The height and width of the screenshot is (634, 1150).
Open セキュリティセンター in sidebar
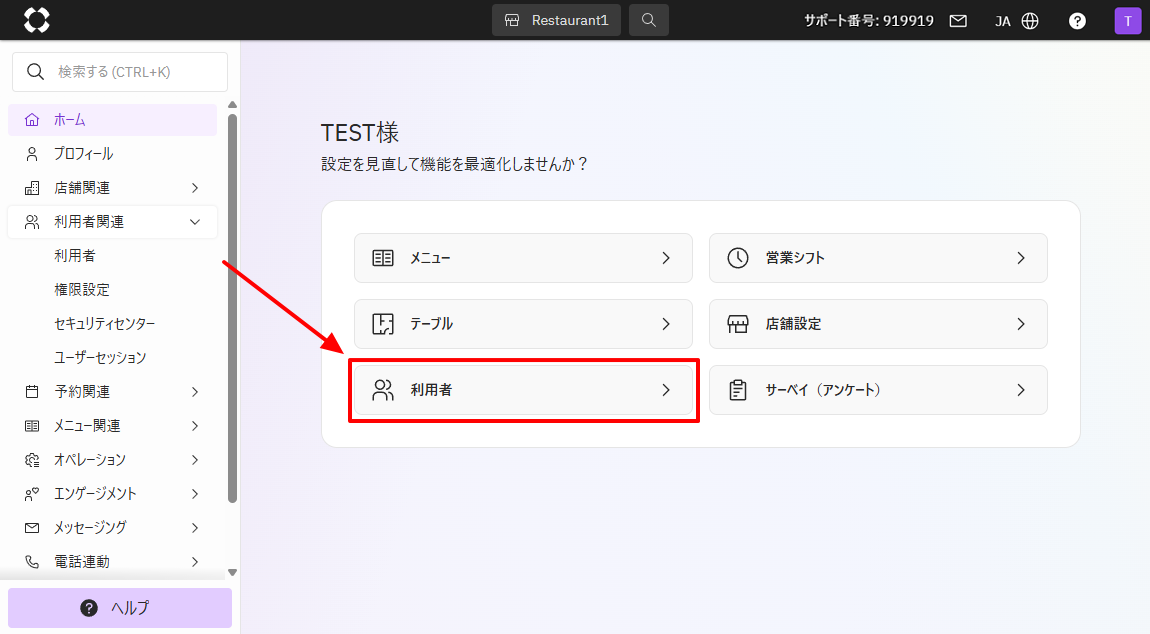click(105, 324)
